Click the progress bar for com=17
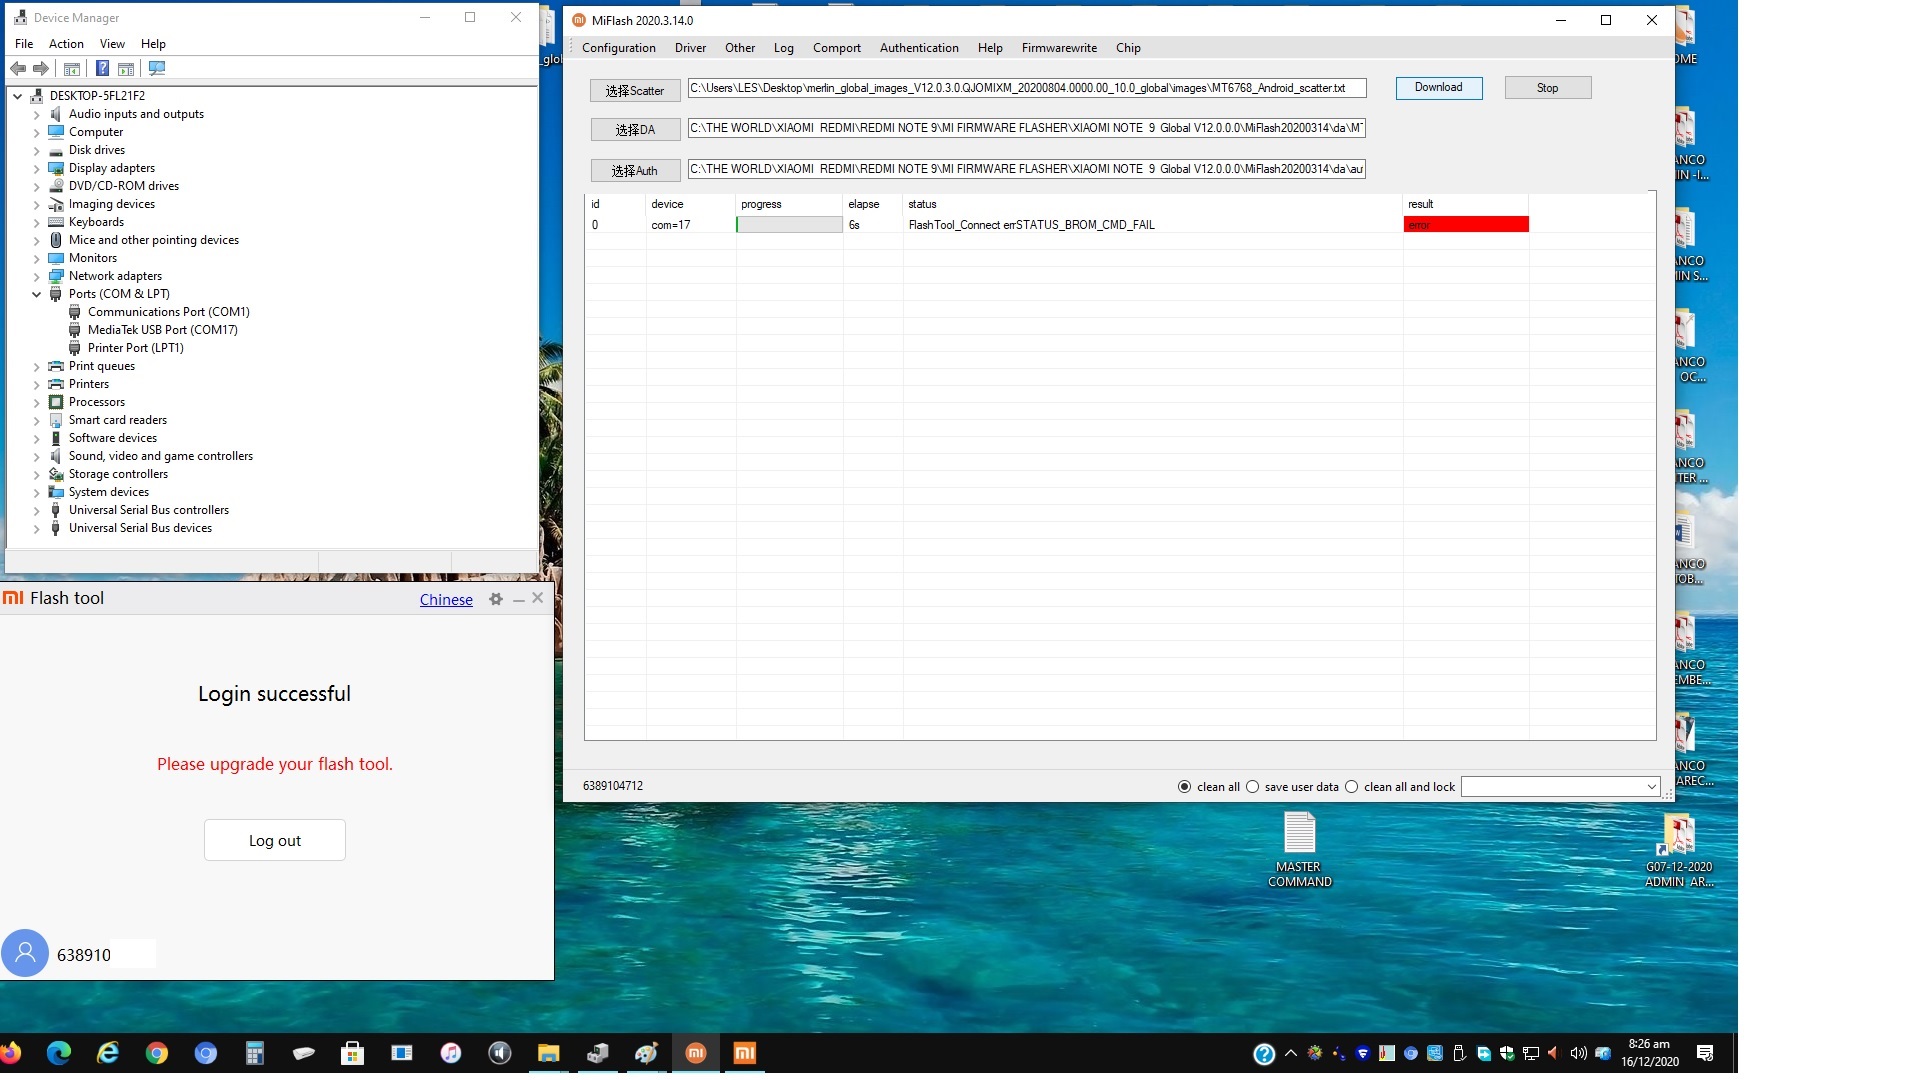The height and width of the screenshot is (1080, 1920). [x=789, y=225]
